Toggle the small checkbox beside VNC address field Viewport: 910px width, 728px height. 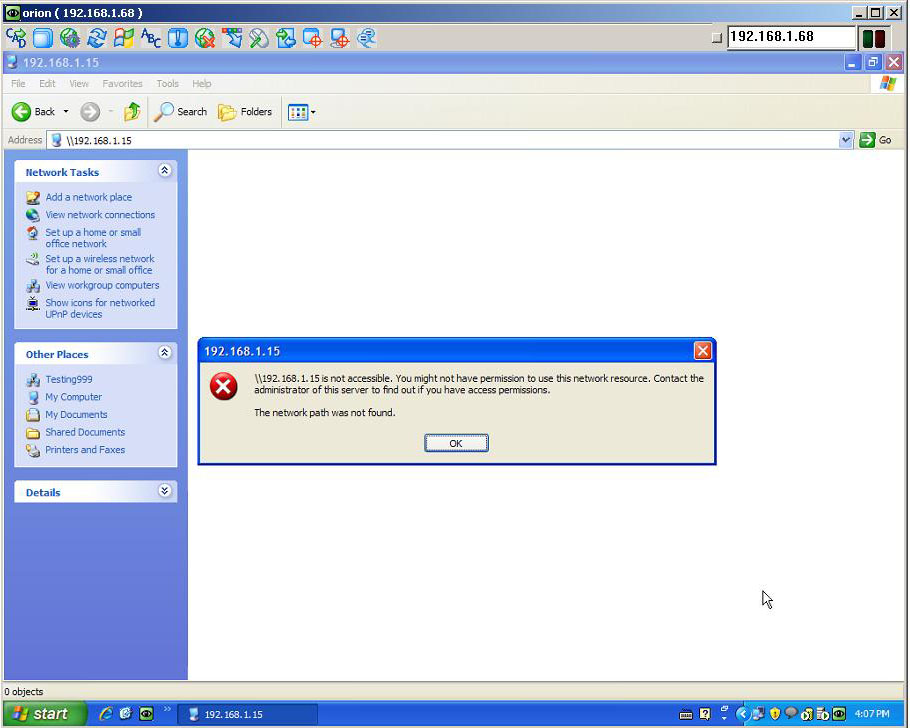coord(717,38)
